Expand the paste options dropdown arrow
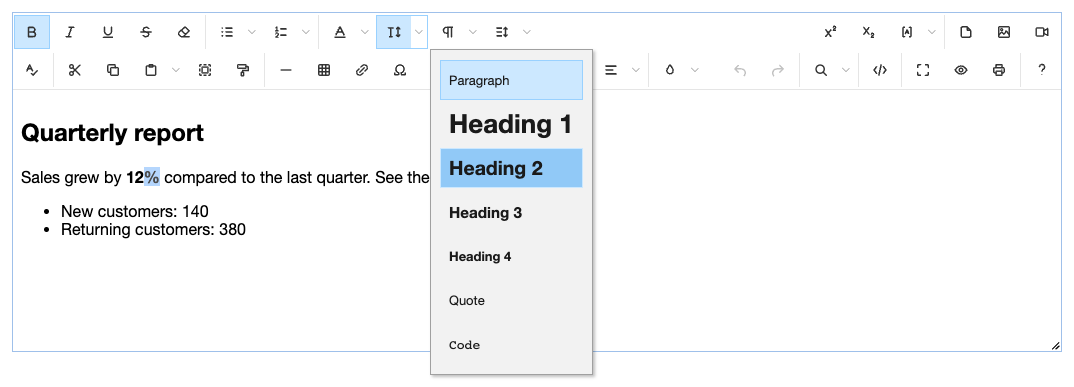The image size is (1074, 387). (176, 70)
